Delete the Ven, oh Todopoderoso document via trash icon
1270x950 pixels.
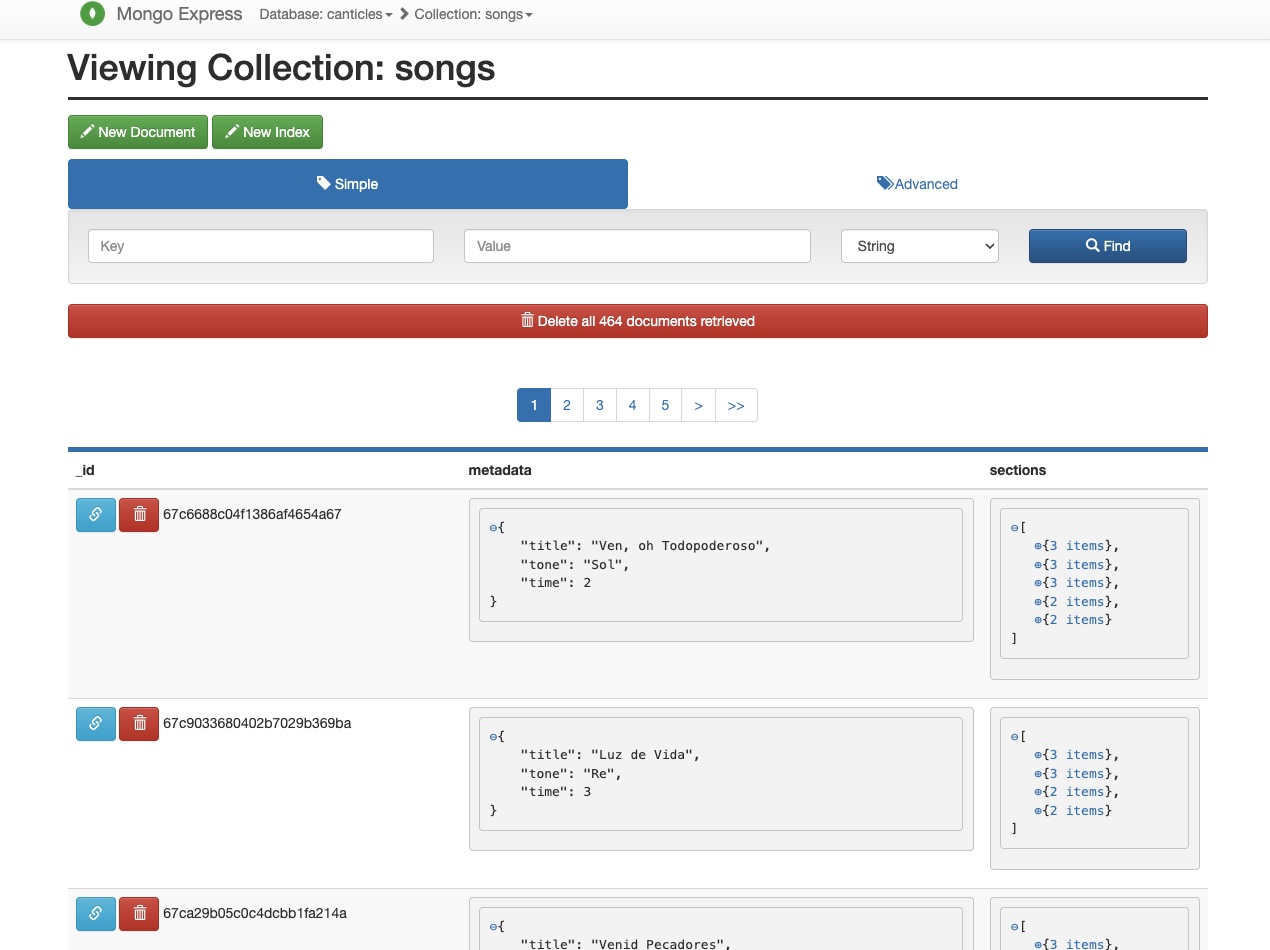coord(139,515)
